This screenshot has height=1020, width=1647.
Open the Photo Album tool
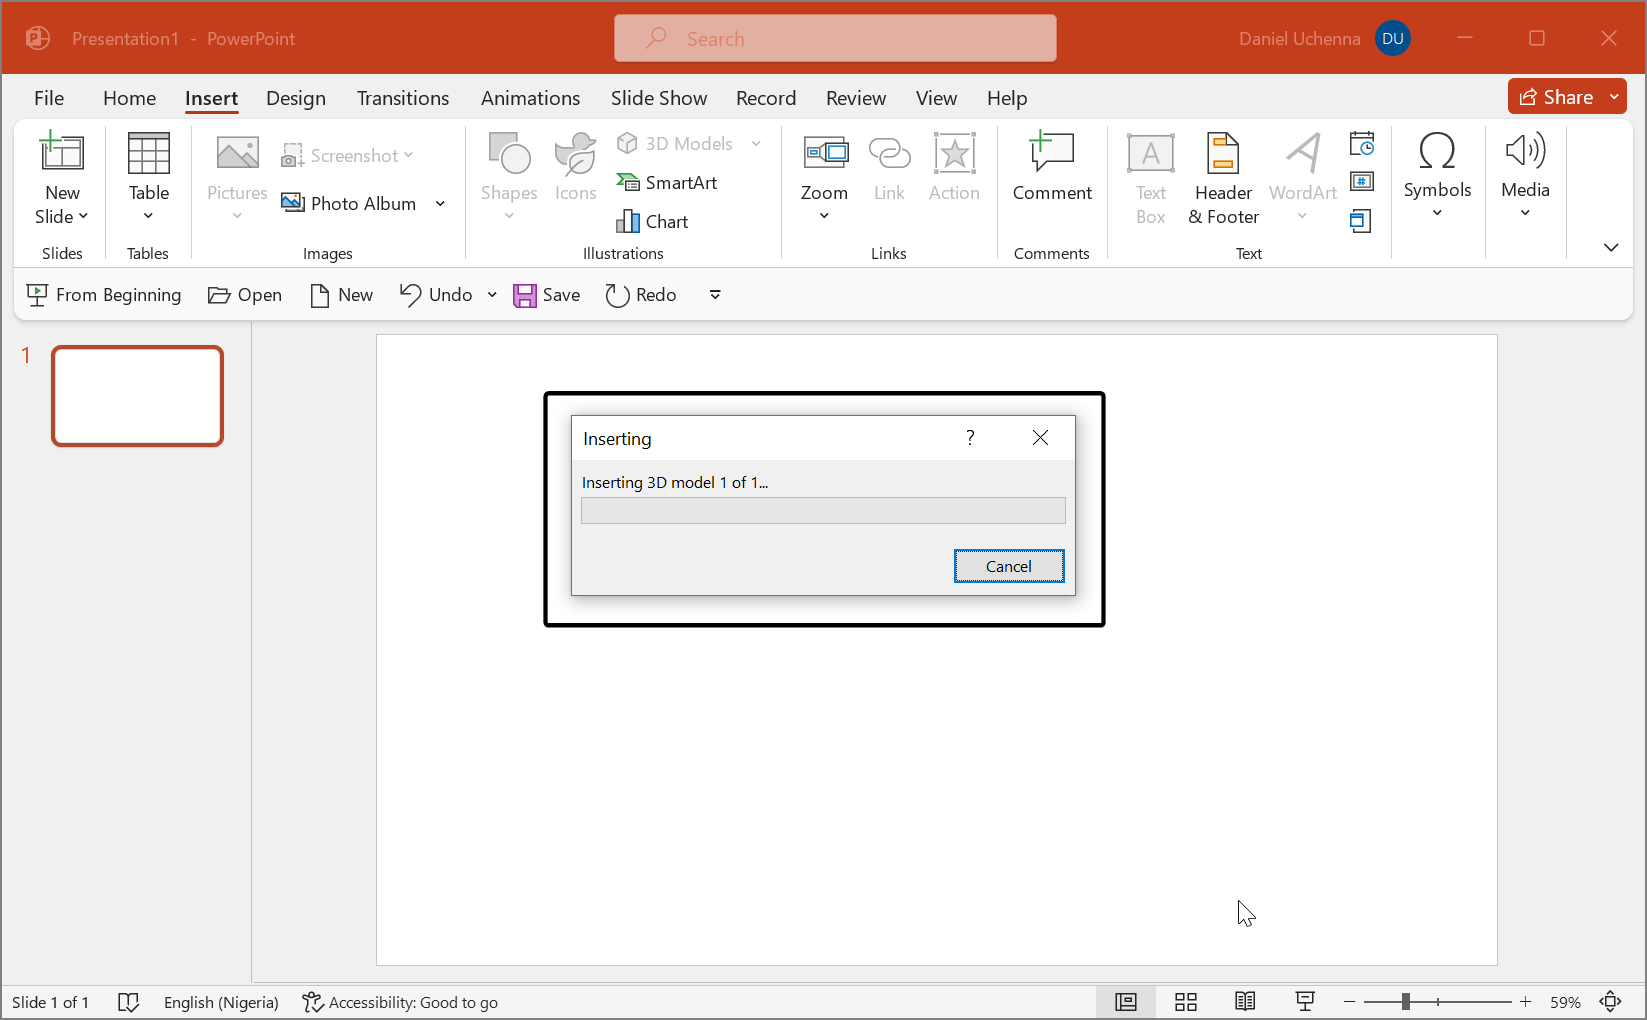[350, 203]
